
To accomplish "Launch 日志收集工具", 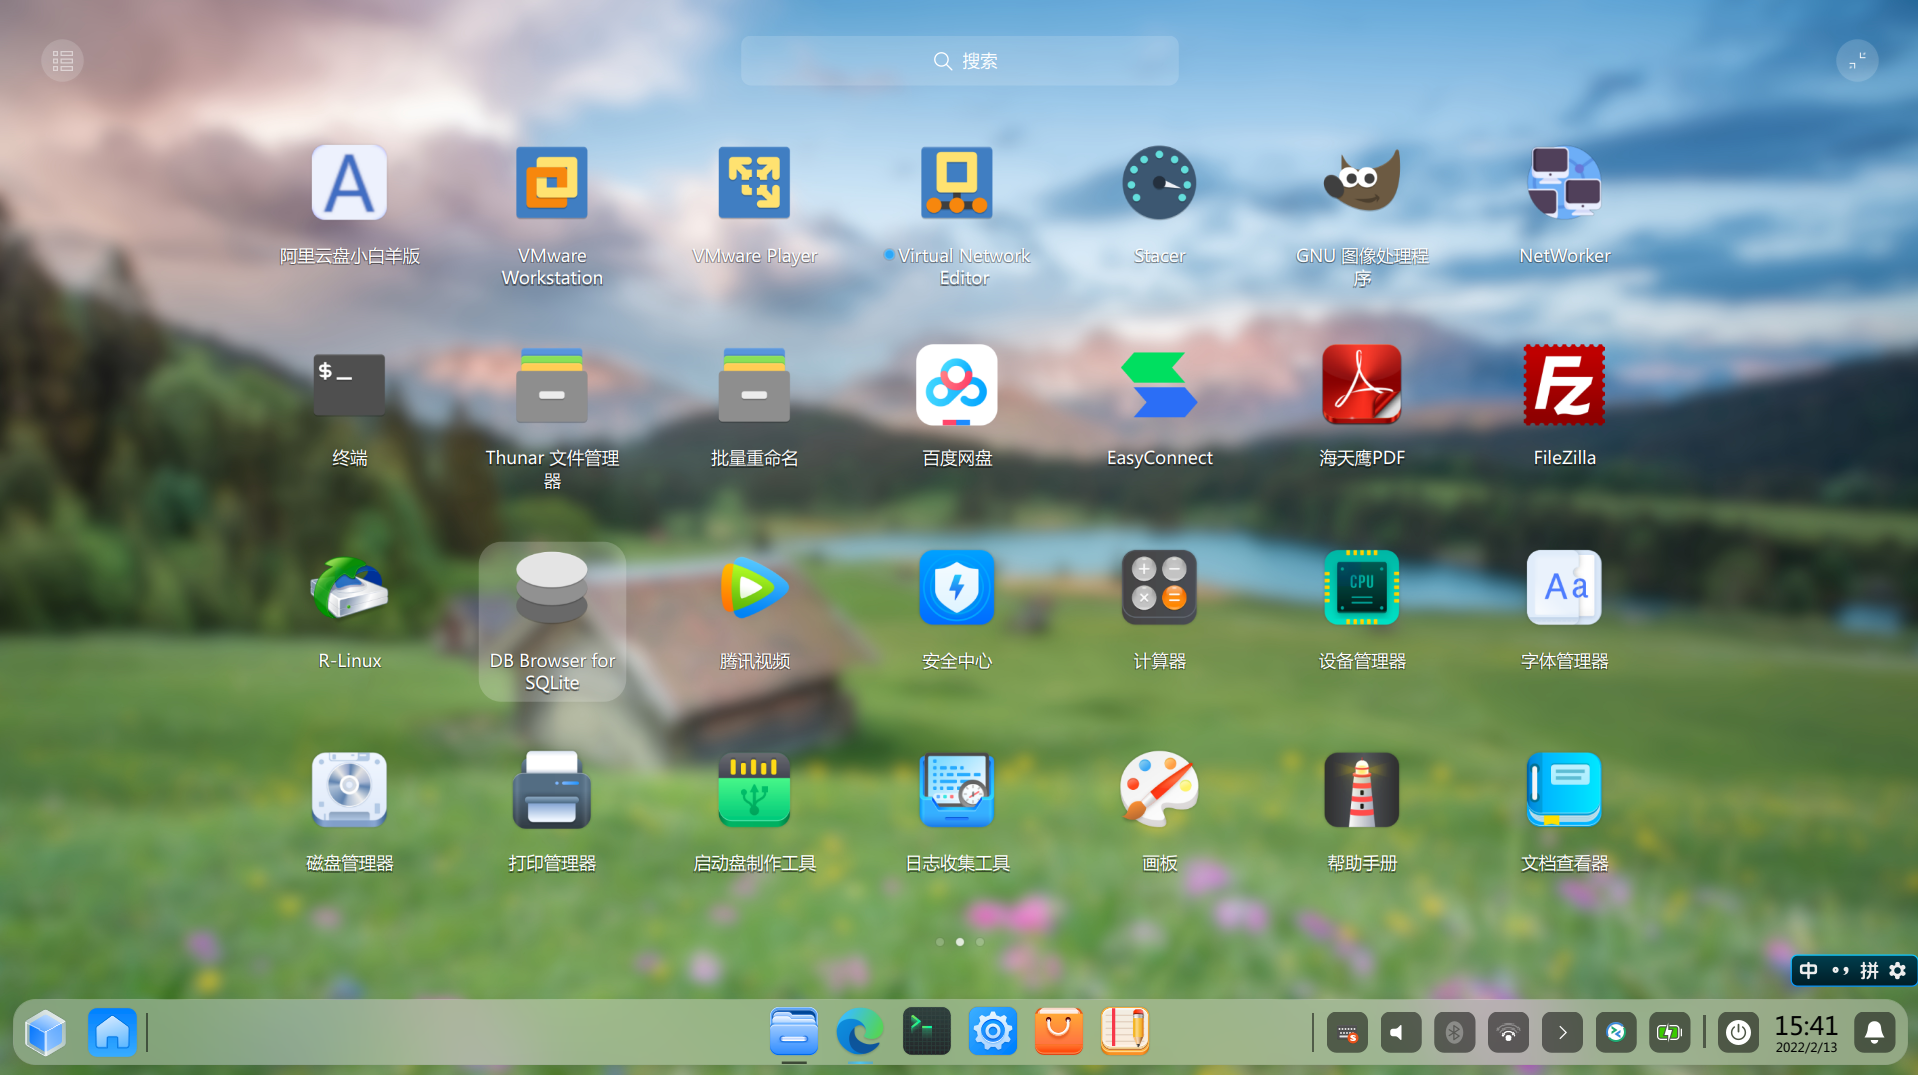I will coord(957,790).
